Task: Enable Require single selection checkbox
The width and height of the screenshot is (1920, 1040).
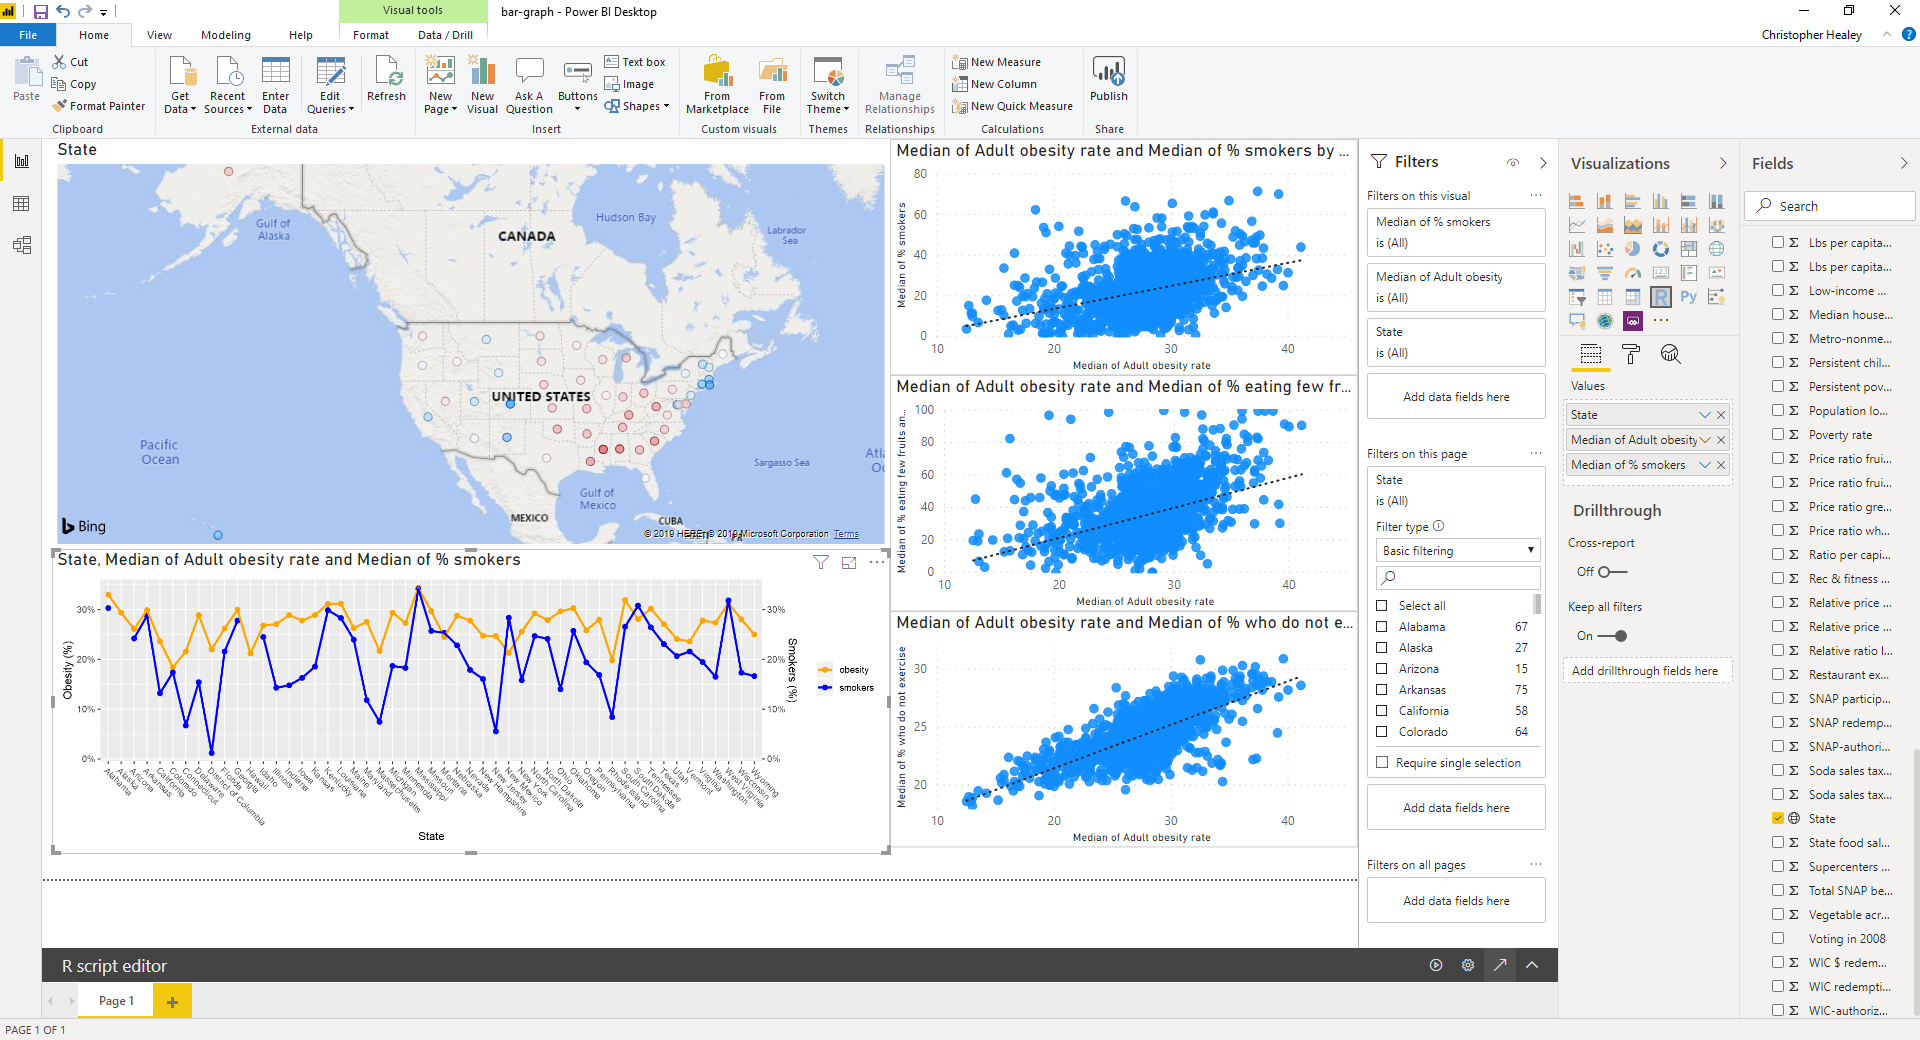Action: pyautogui.click(x=1382, y=763)
